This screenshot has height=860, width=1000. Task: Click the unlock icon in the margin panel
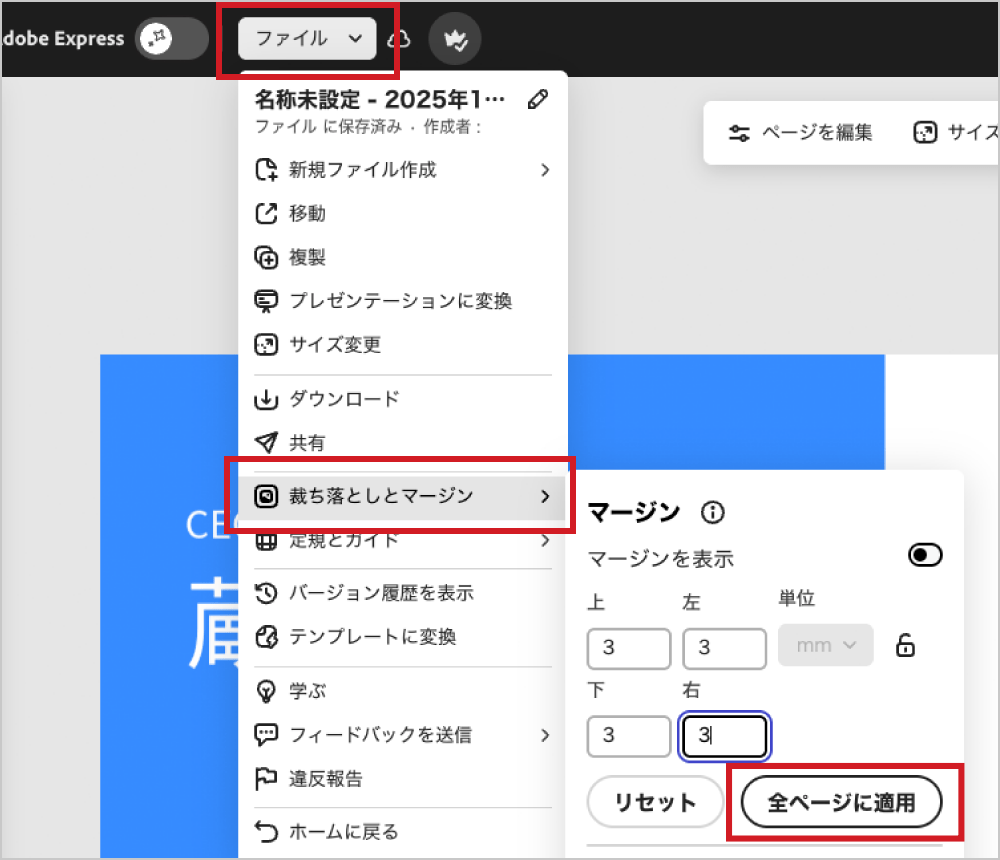point(904,645)
